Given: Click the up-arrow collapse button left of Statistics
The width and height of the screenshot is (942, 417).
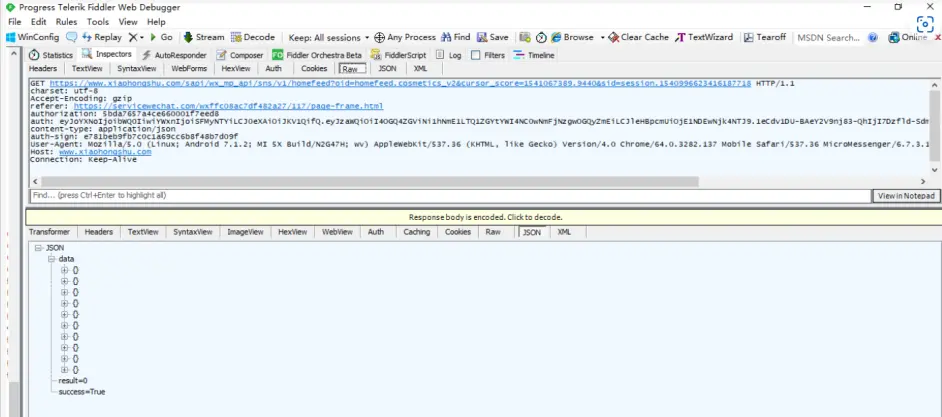Looking at the screenshot, I should pyautogui.click(x=13, y=55).
